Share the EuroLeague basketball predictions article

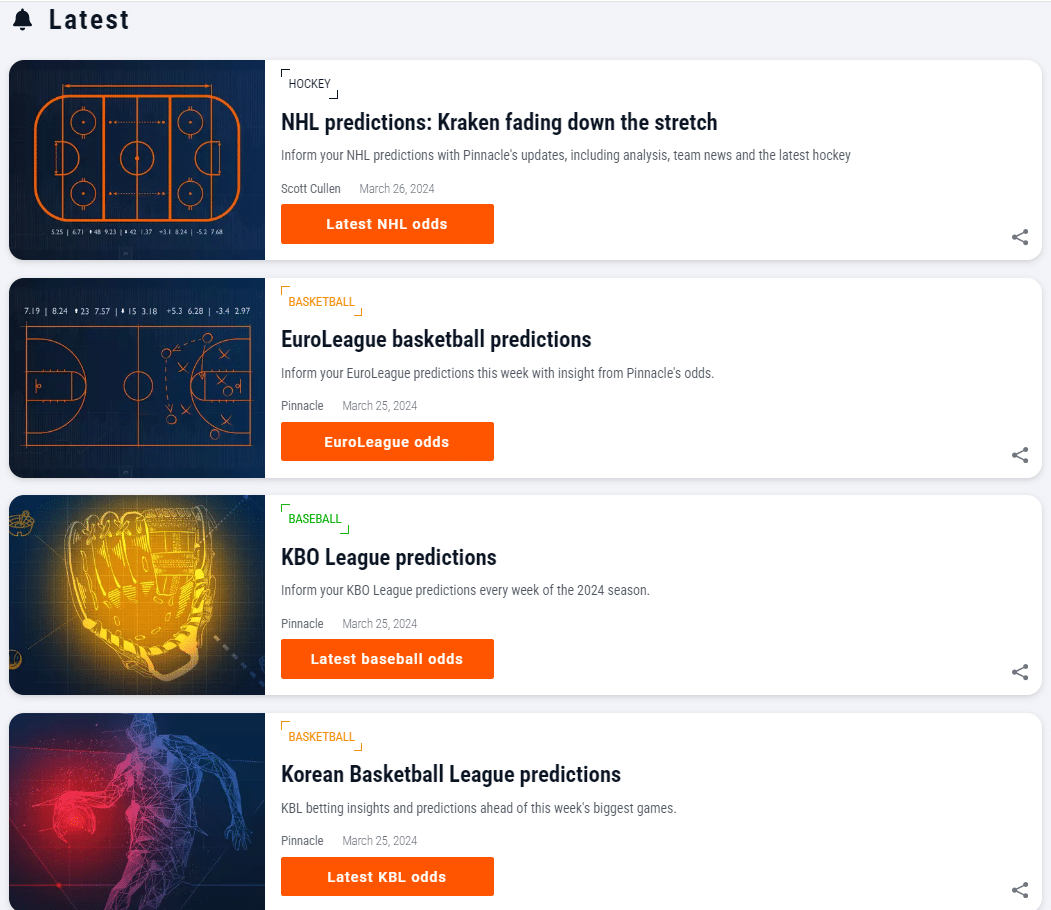(1020, 455)
